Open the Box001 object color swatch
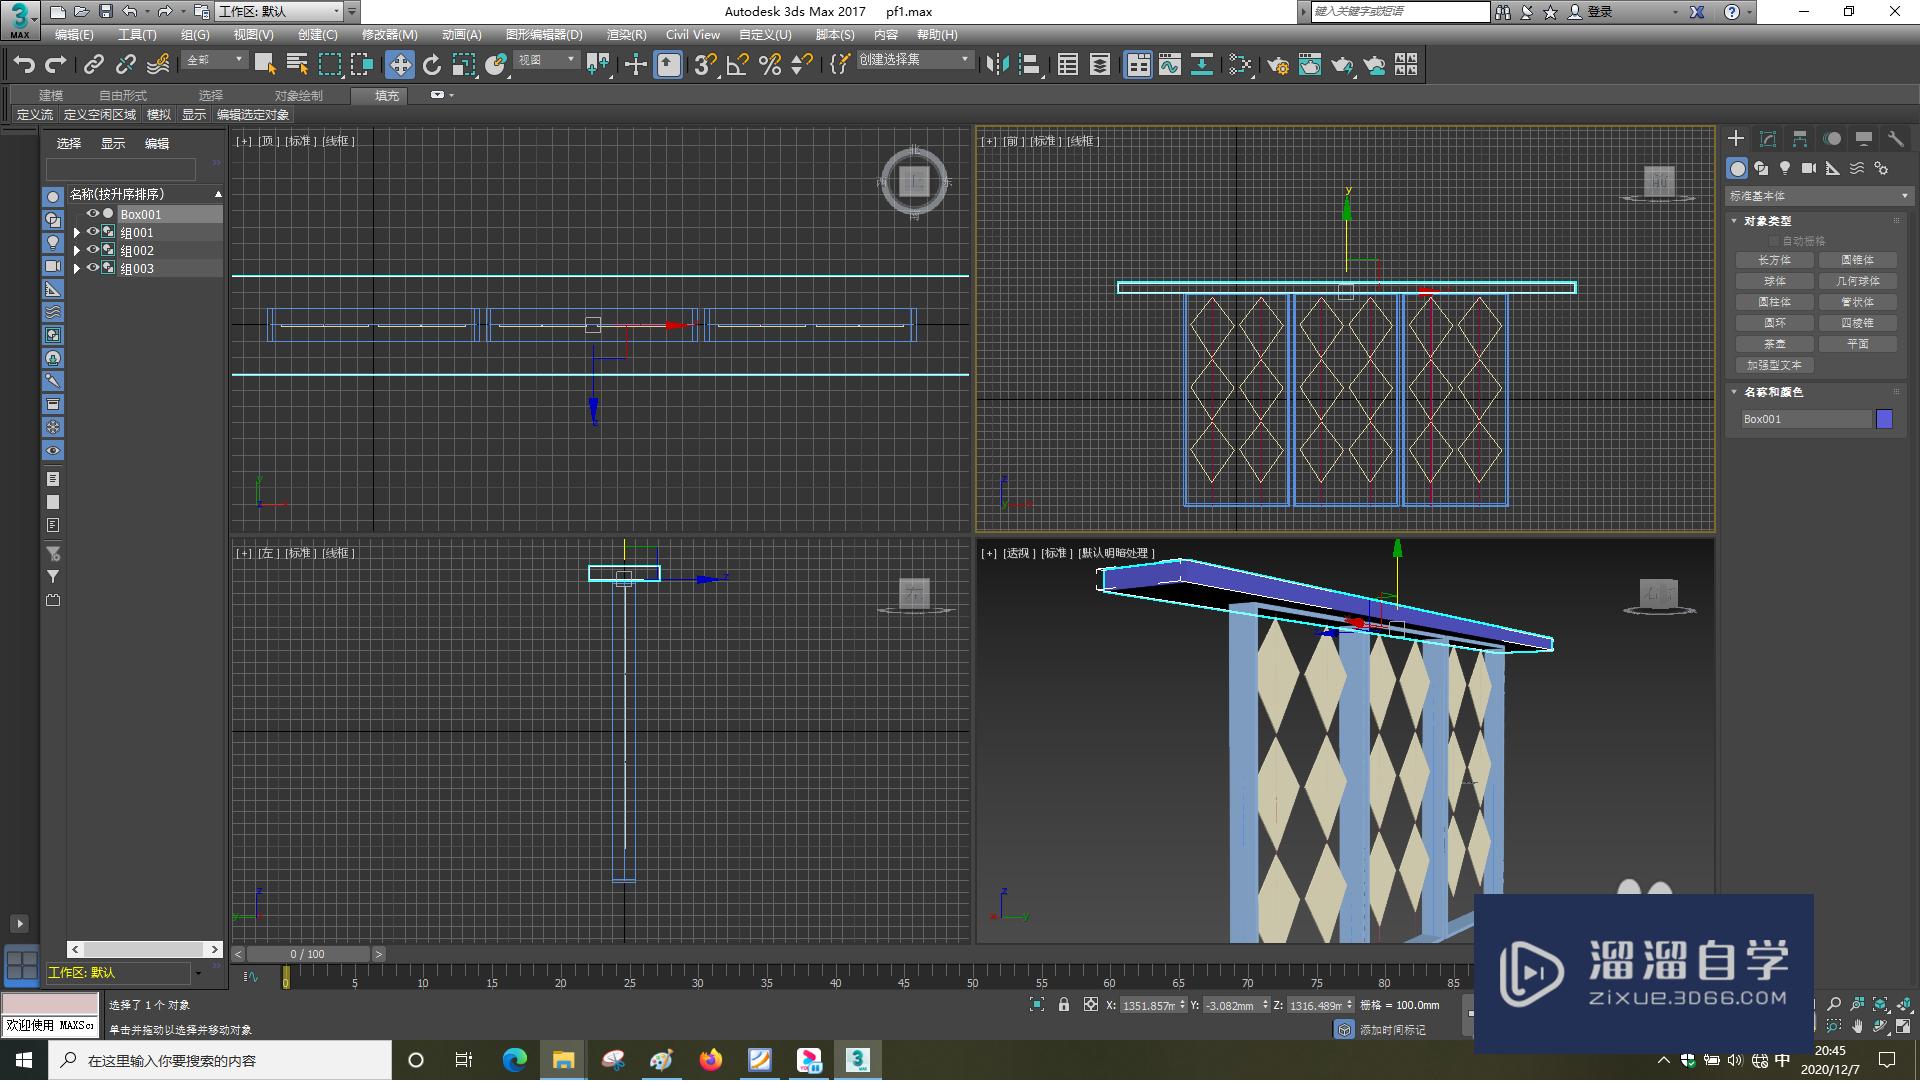 (1885, 419)
